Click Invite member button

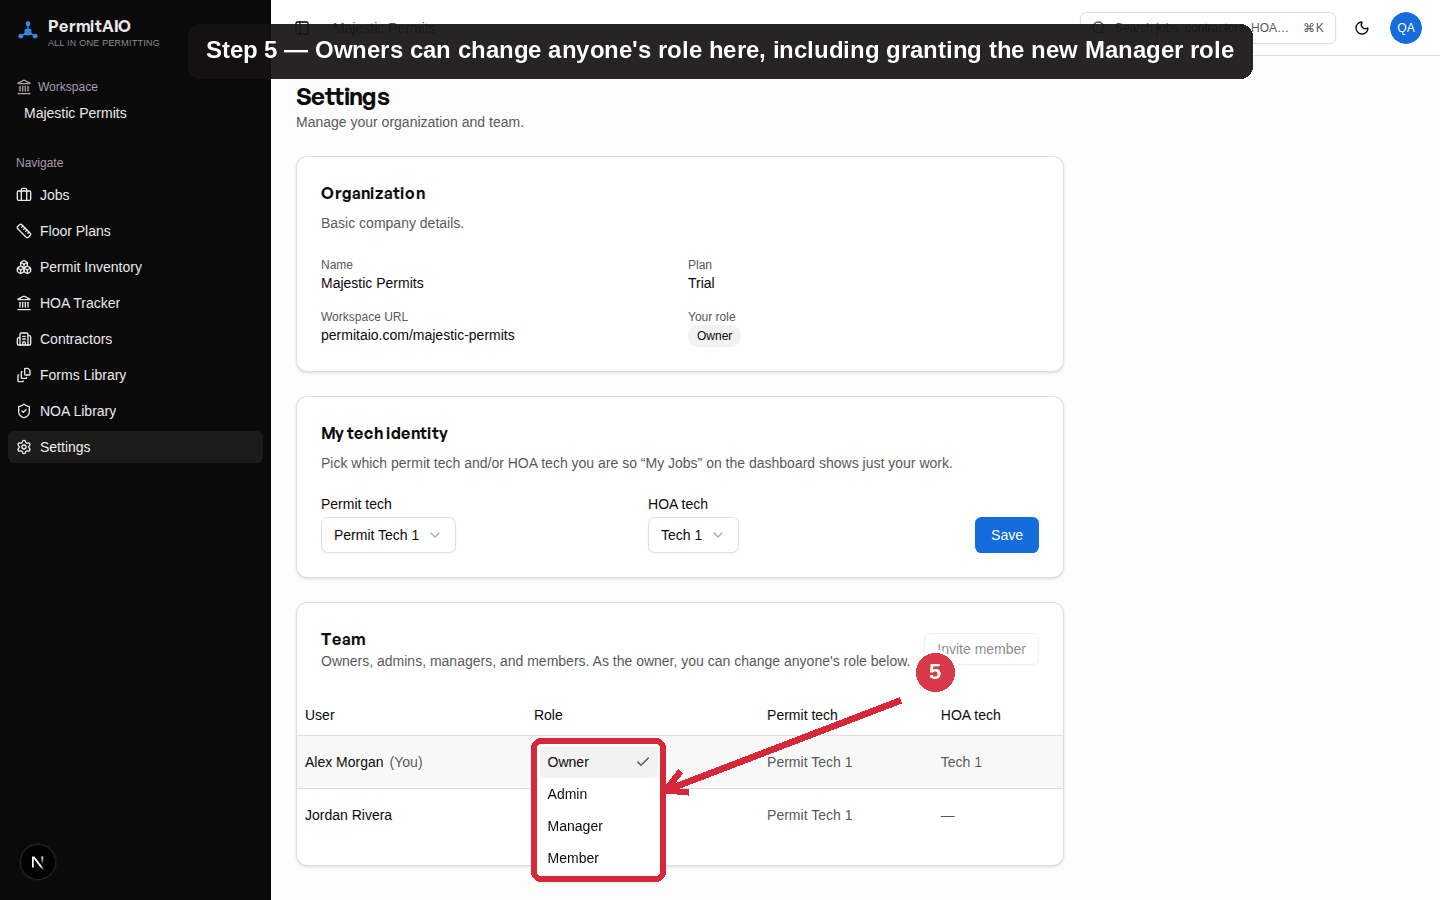(981, 649)
